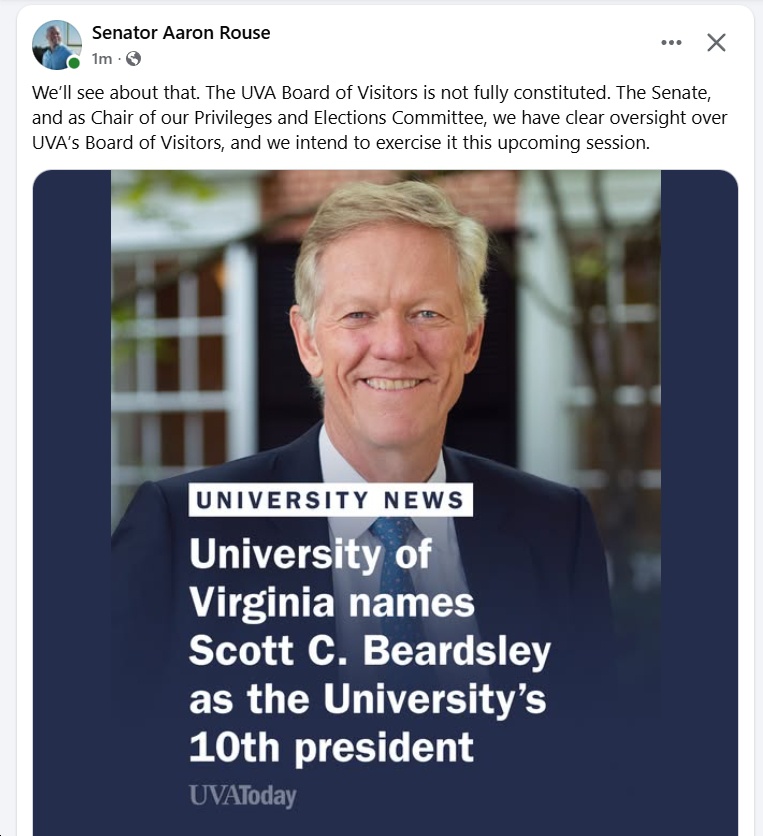Click "10th president" in the headline
Viewport: 763px width, 836px height.
tap(331, 746)
